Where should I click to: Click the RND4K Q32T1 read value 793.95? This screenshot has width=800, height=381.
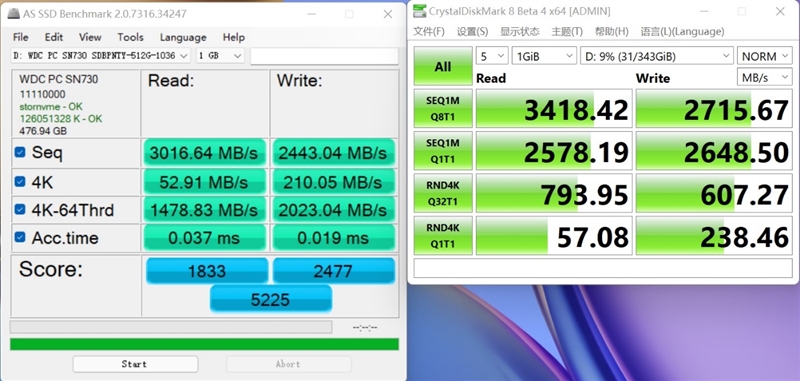(x=554, y=193)
